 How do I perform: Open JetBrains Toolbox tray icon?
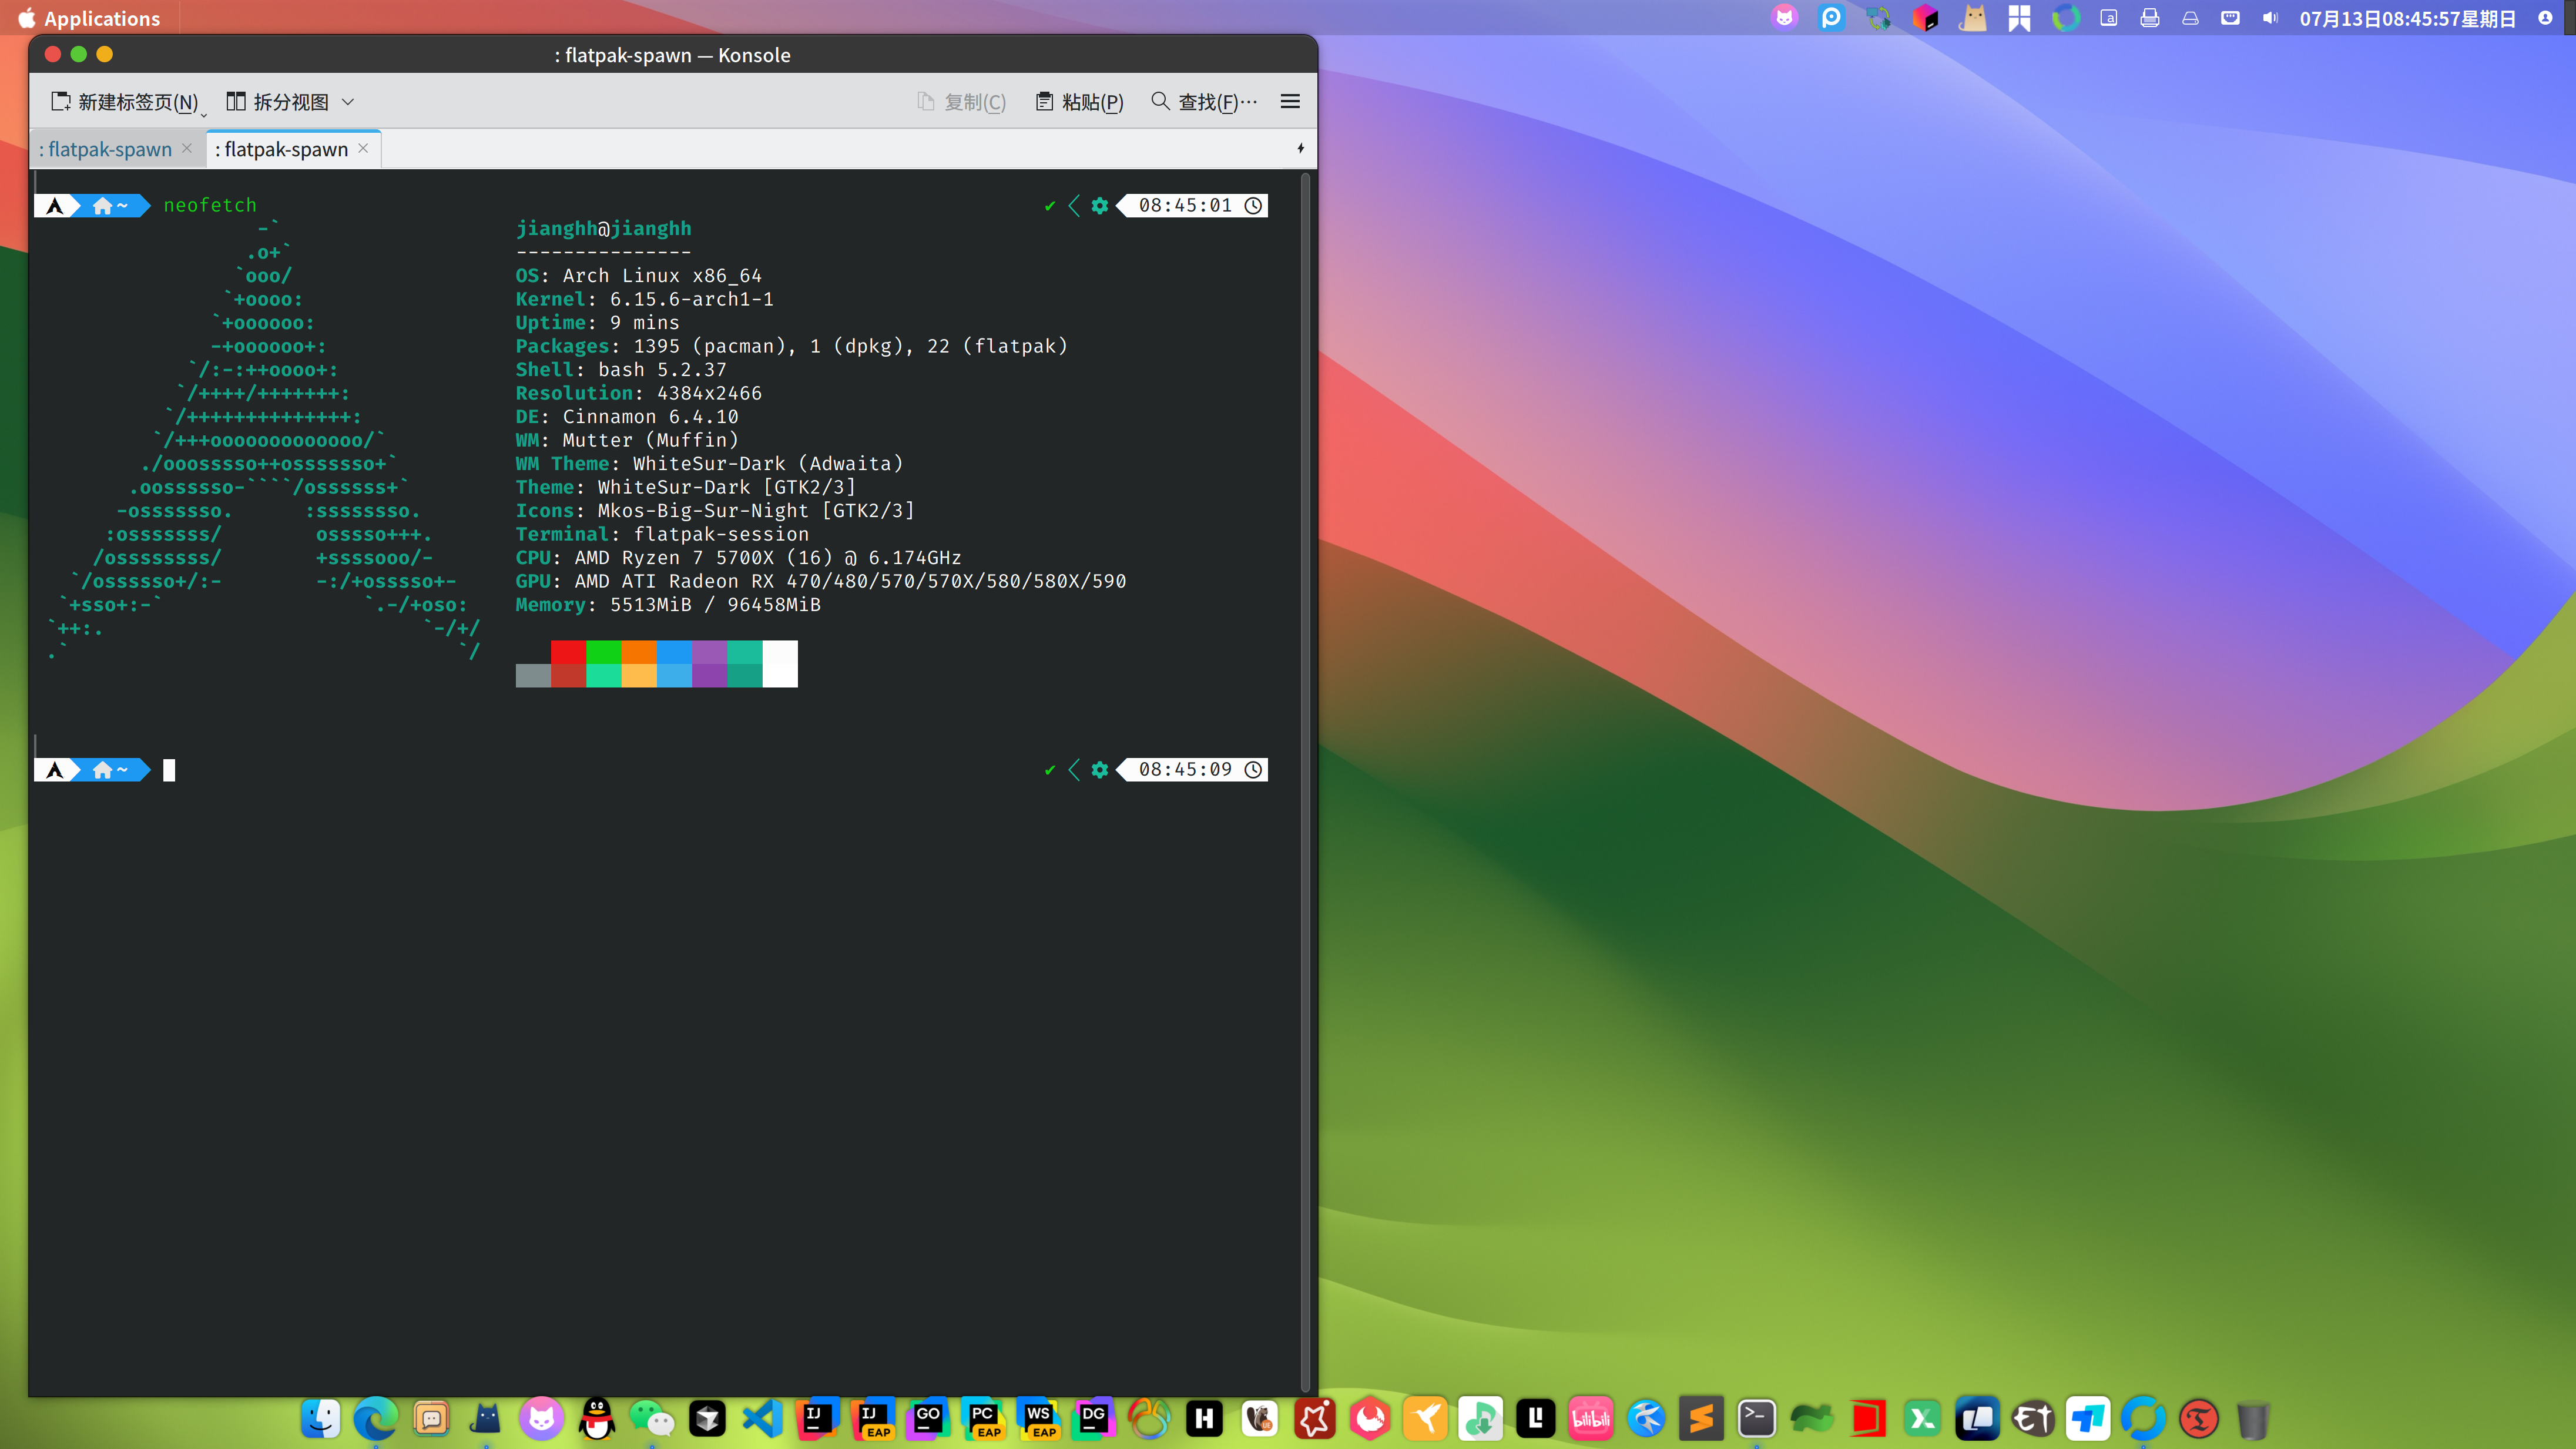pos(1925,18)
